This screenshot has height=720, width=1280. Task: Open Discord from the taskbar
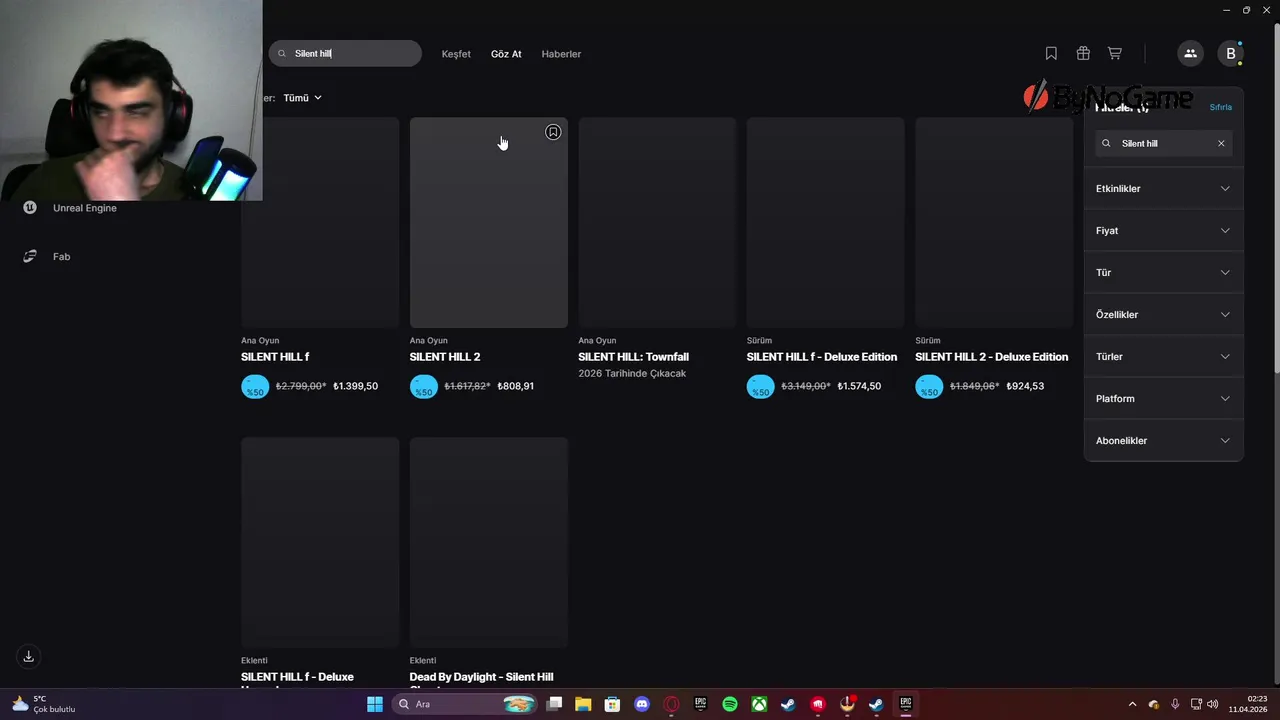642,704
